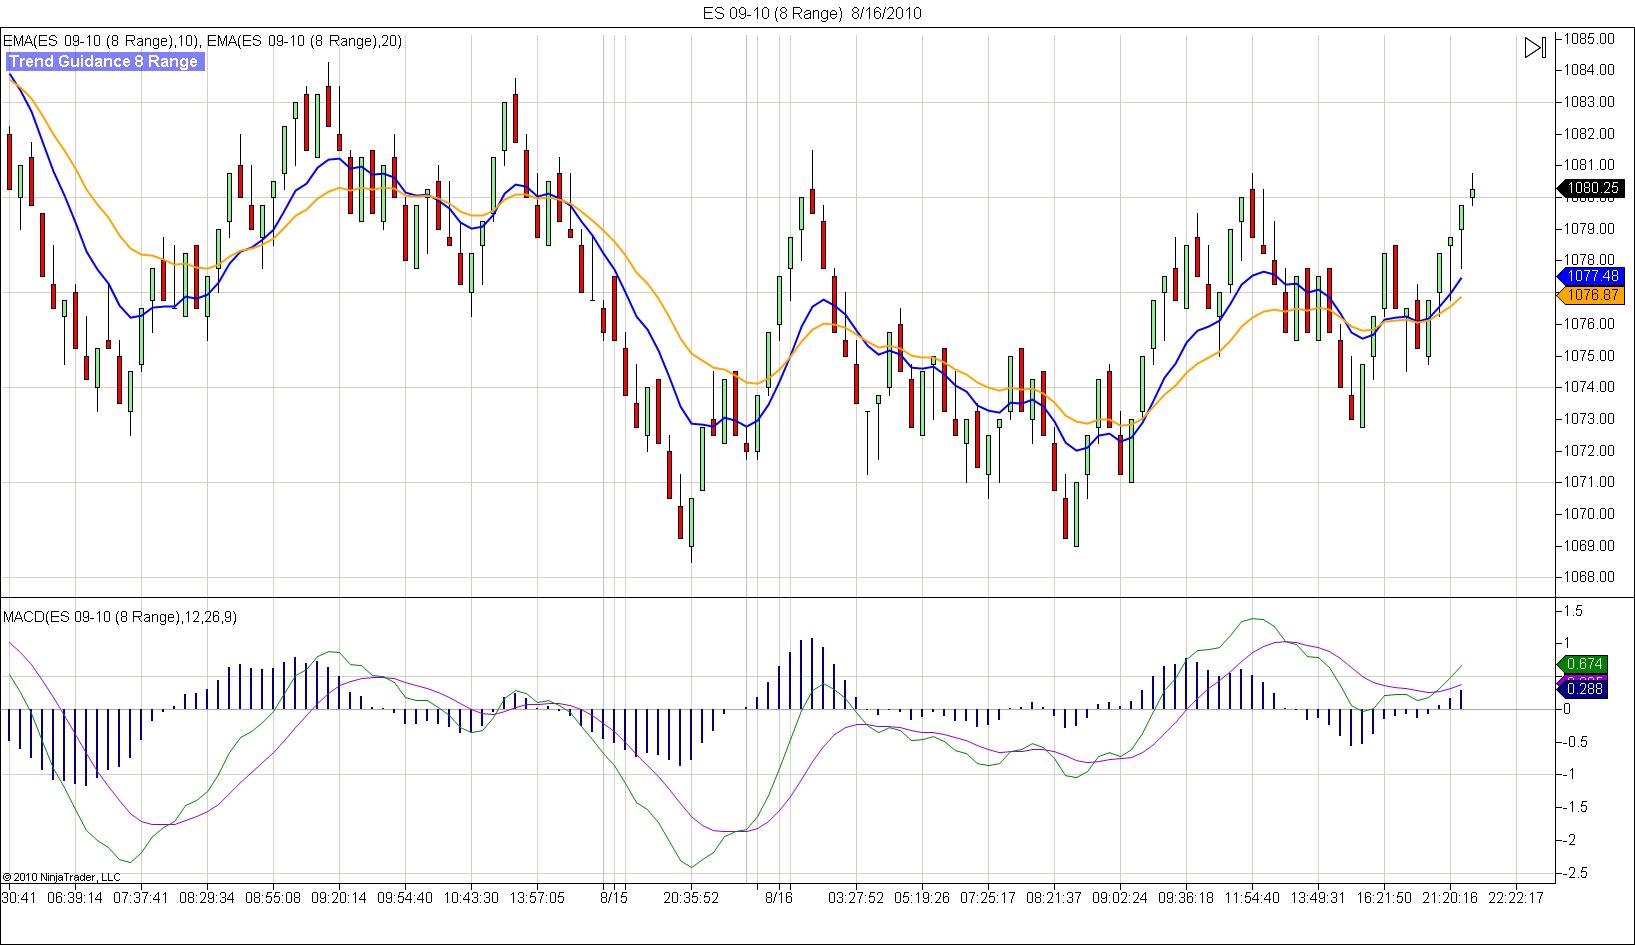Click the 09:36:18 time axis label
The width and height of the screenshot is (1635, 945).
tap(1186, 898)
